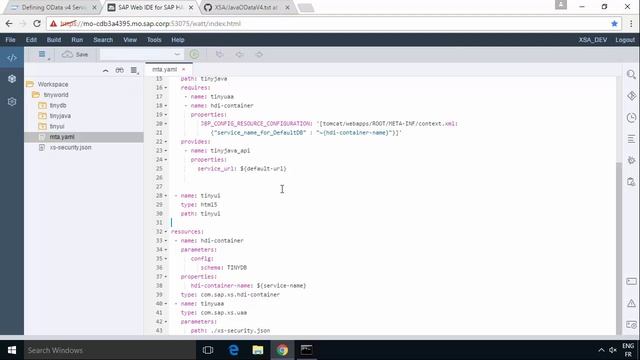The width and height of the screenshot is (640, 360).
Task: Open the Git history clock icon
Action: click(631, 118)
